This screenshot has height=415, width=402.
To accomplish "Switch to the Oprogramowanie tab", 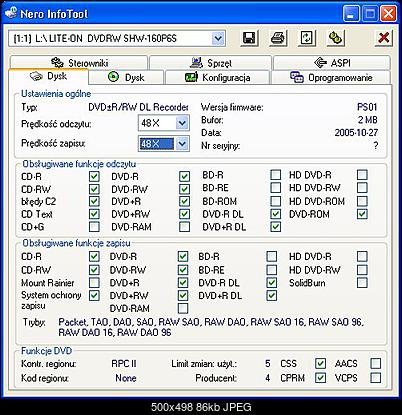I will pos(331,78).
